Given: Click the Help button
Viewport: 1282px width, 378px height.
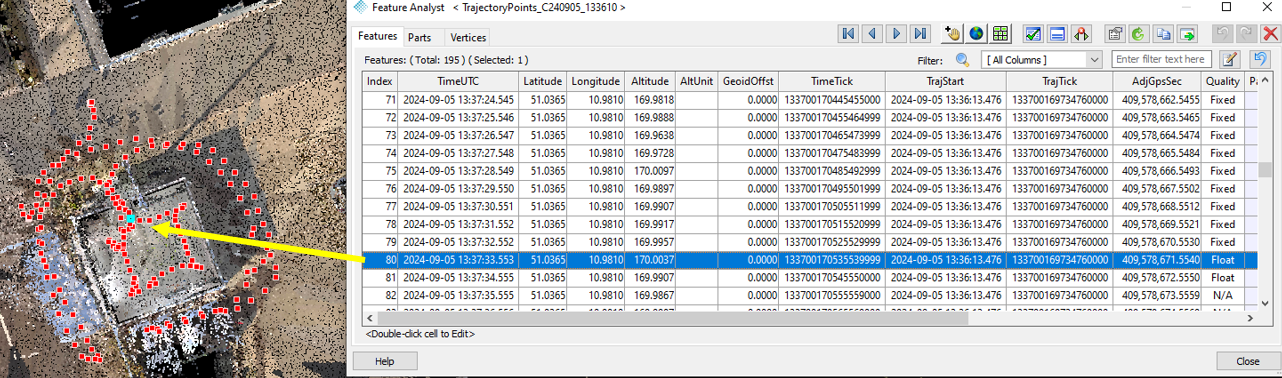Looking at the screenshot, I should tap(384, 361).
